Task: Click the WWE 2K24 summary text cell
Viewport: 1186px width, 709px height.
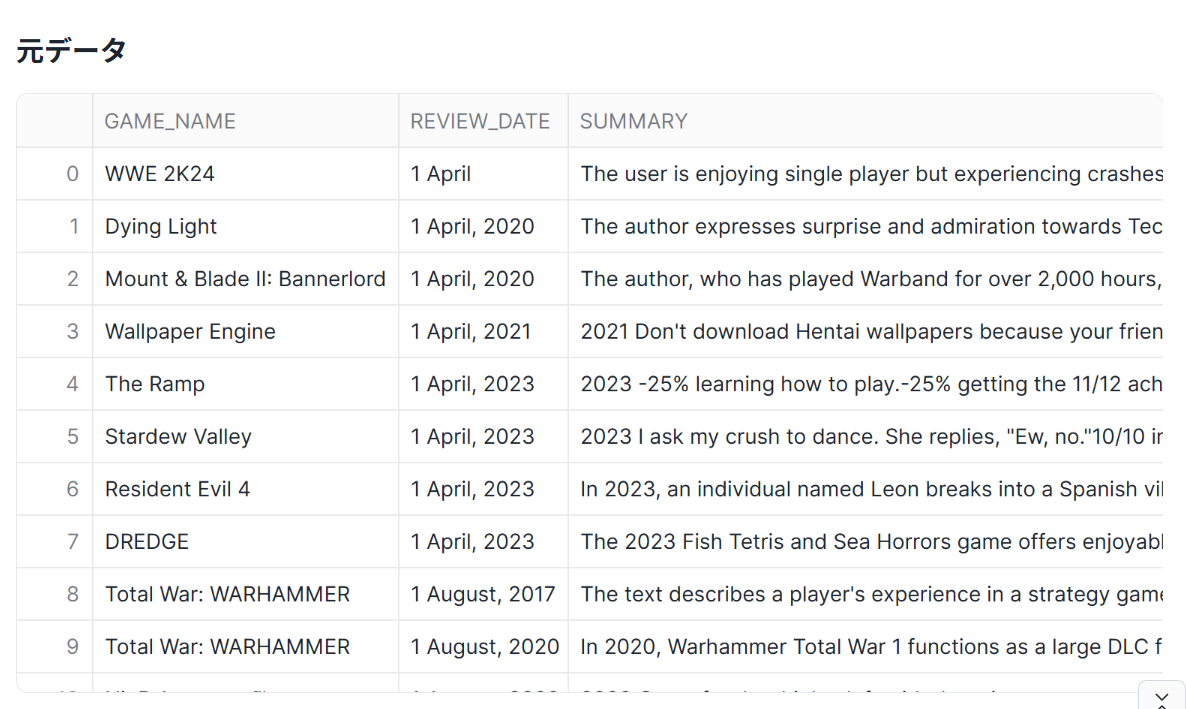Action: (870, 174)
